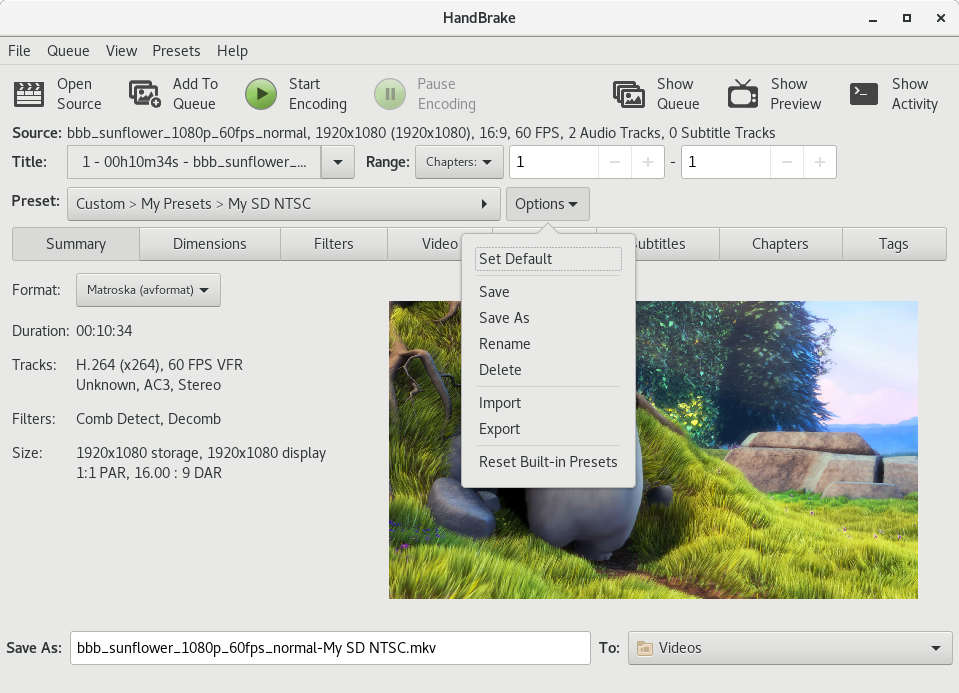Expand the Title dropdown arrow
This screenshot has width=959, height=693.
[338, 162]
